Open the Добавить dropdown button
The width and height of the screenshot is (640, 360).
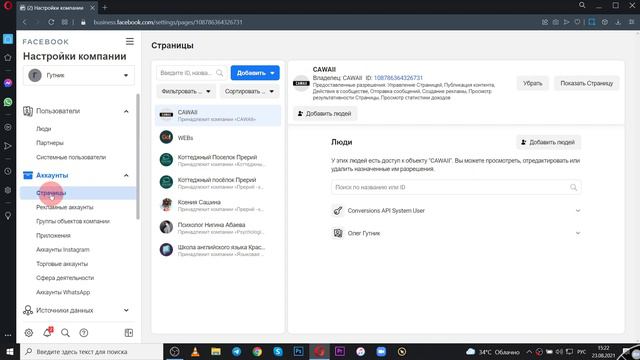(x=255, y=73)
